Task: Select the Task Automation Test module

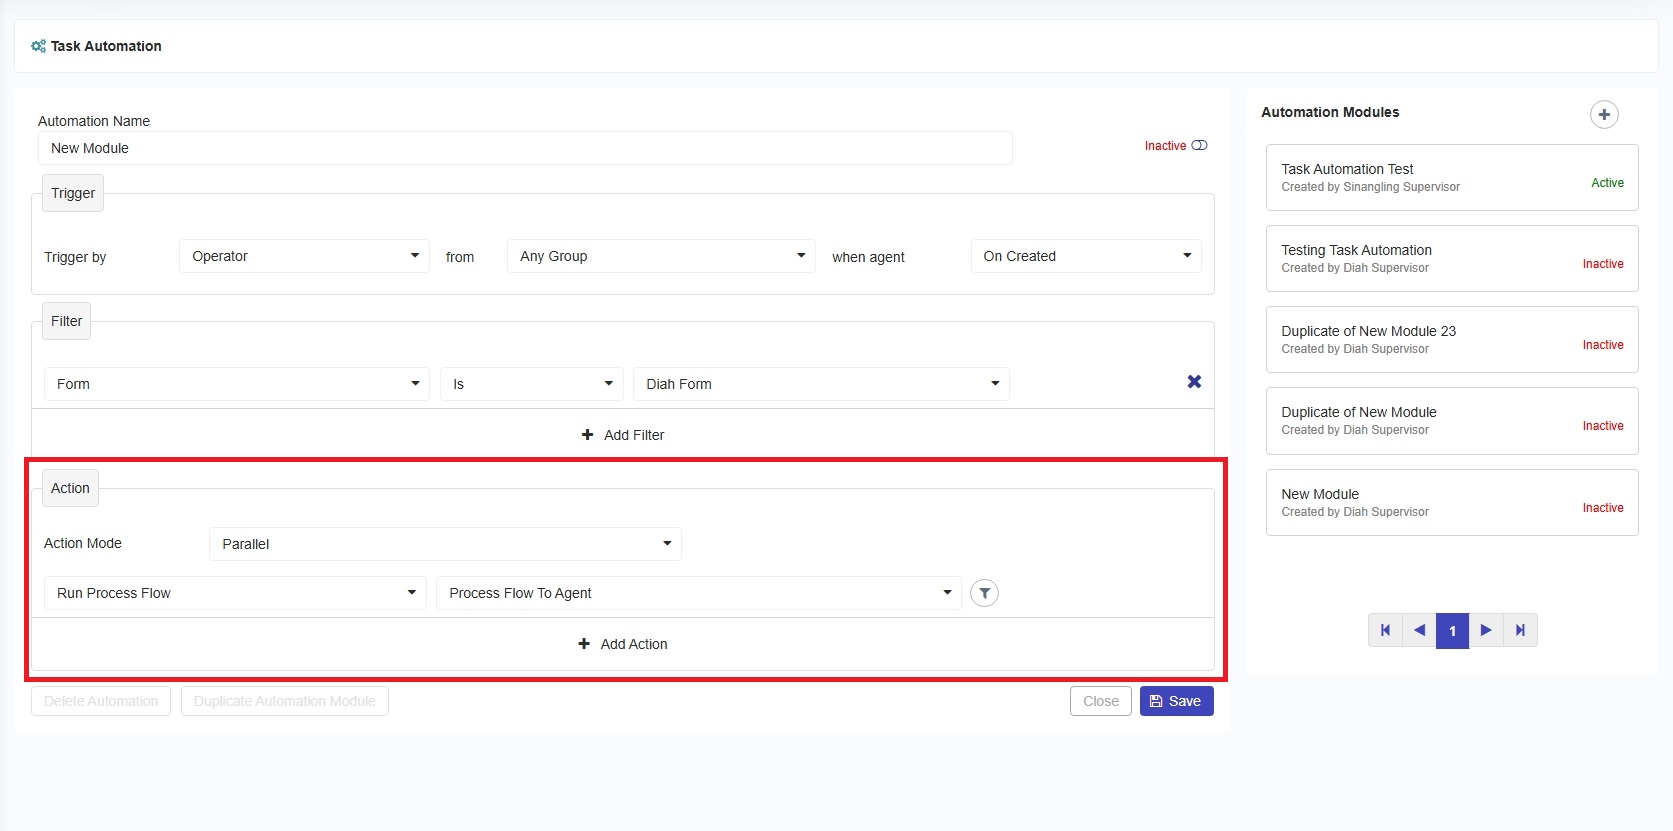Action: click(1451, 178)
